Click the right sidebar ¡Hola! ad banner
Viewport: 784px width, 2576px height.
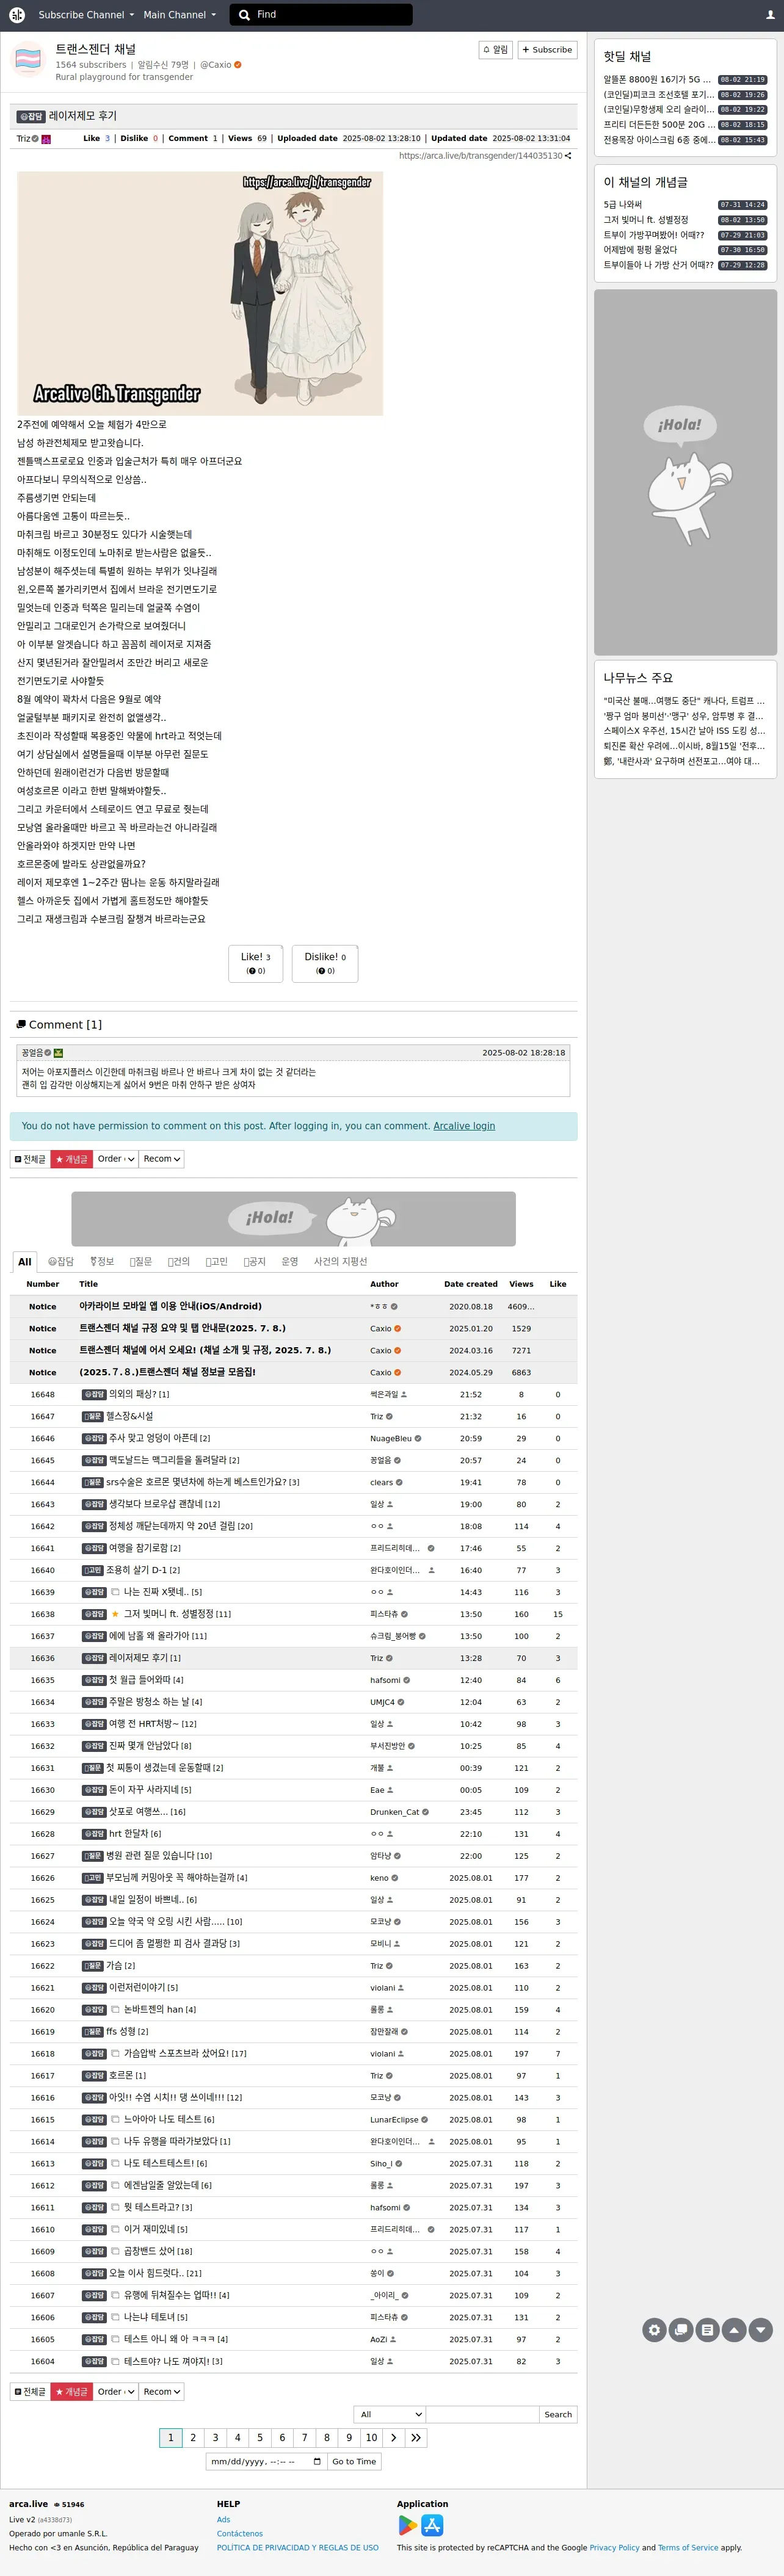(x=685, y=472)
